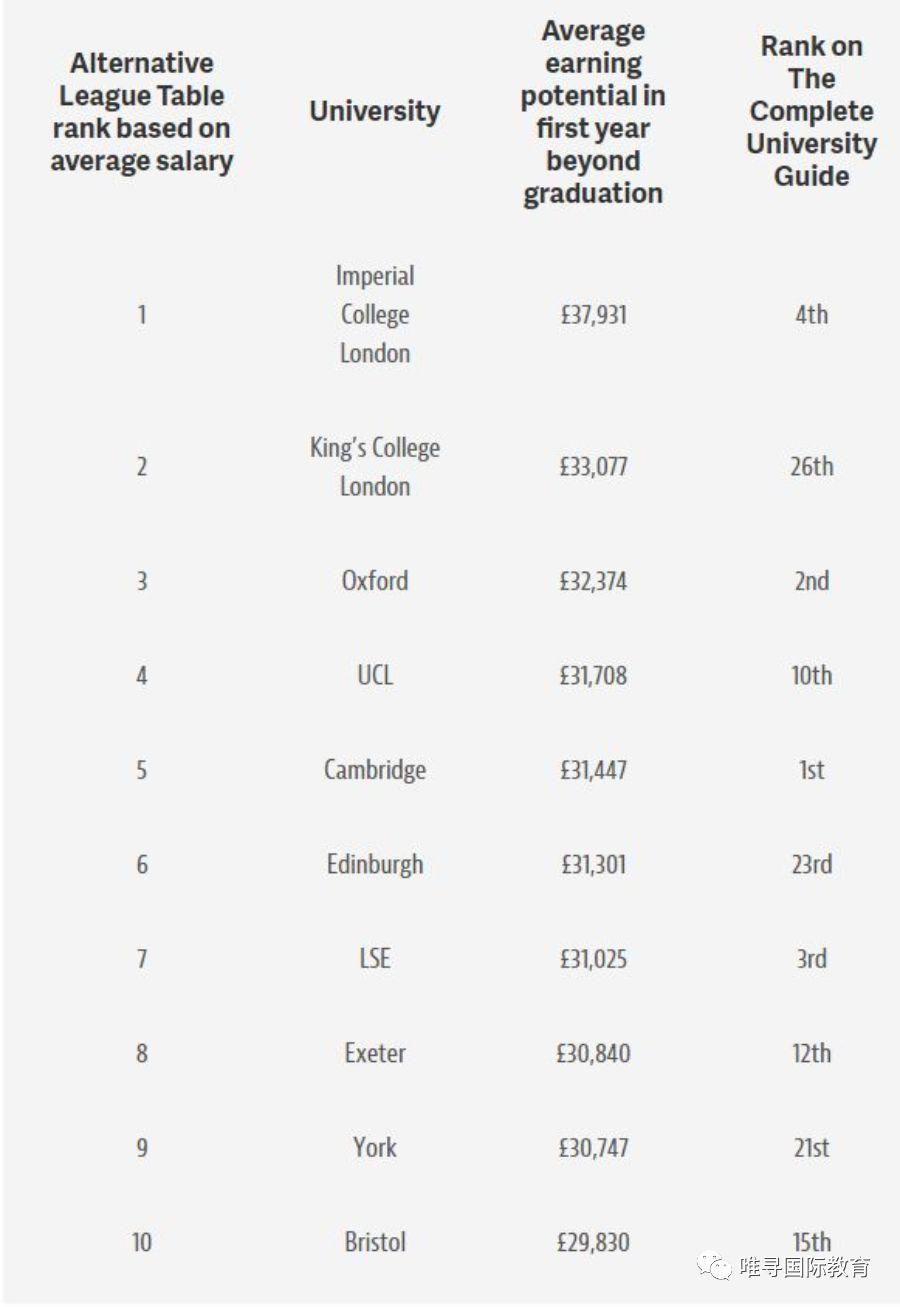
Task: Click the Complete University Guide rank header
Action: (x=811, y=111)
